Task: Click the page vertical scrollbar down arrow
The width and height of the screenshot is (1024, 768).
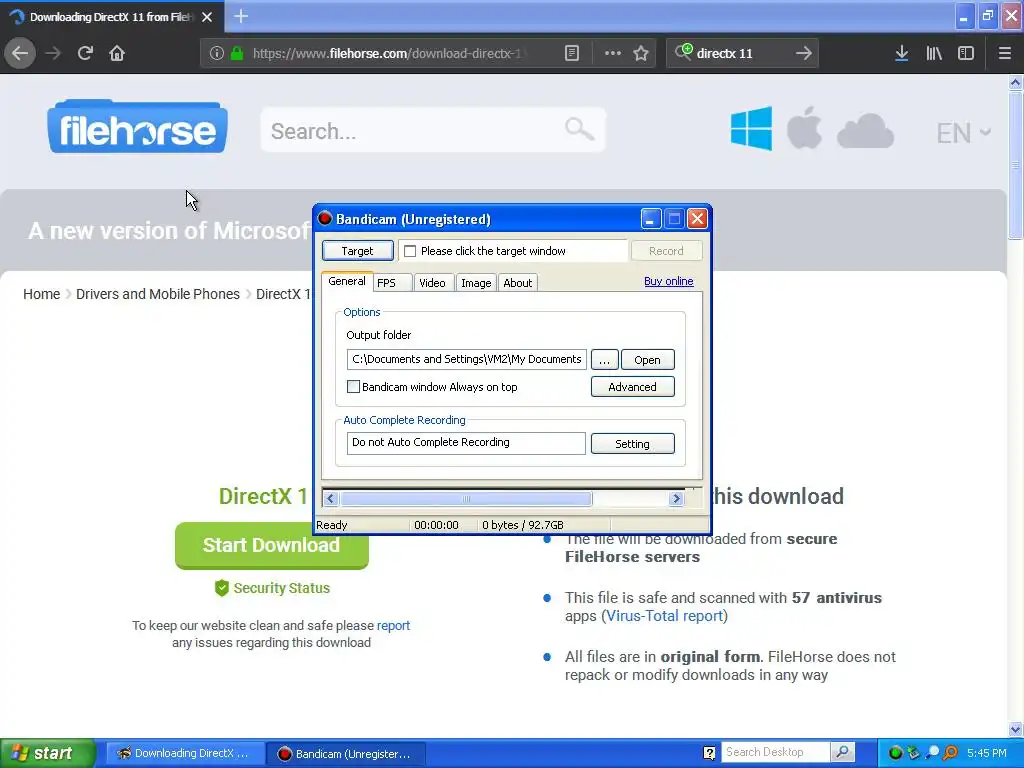Action: coord(1016,729)
